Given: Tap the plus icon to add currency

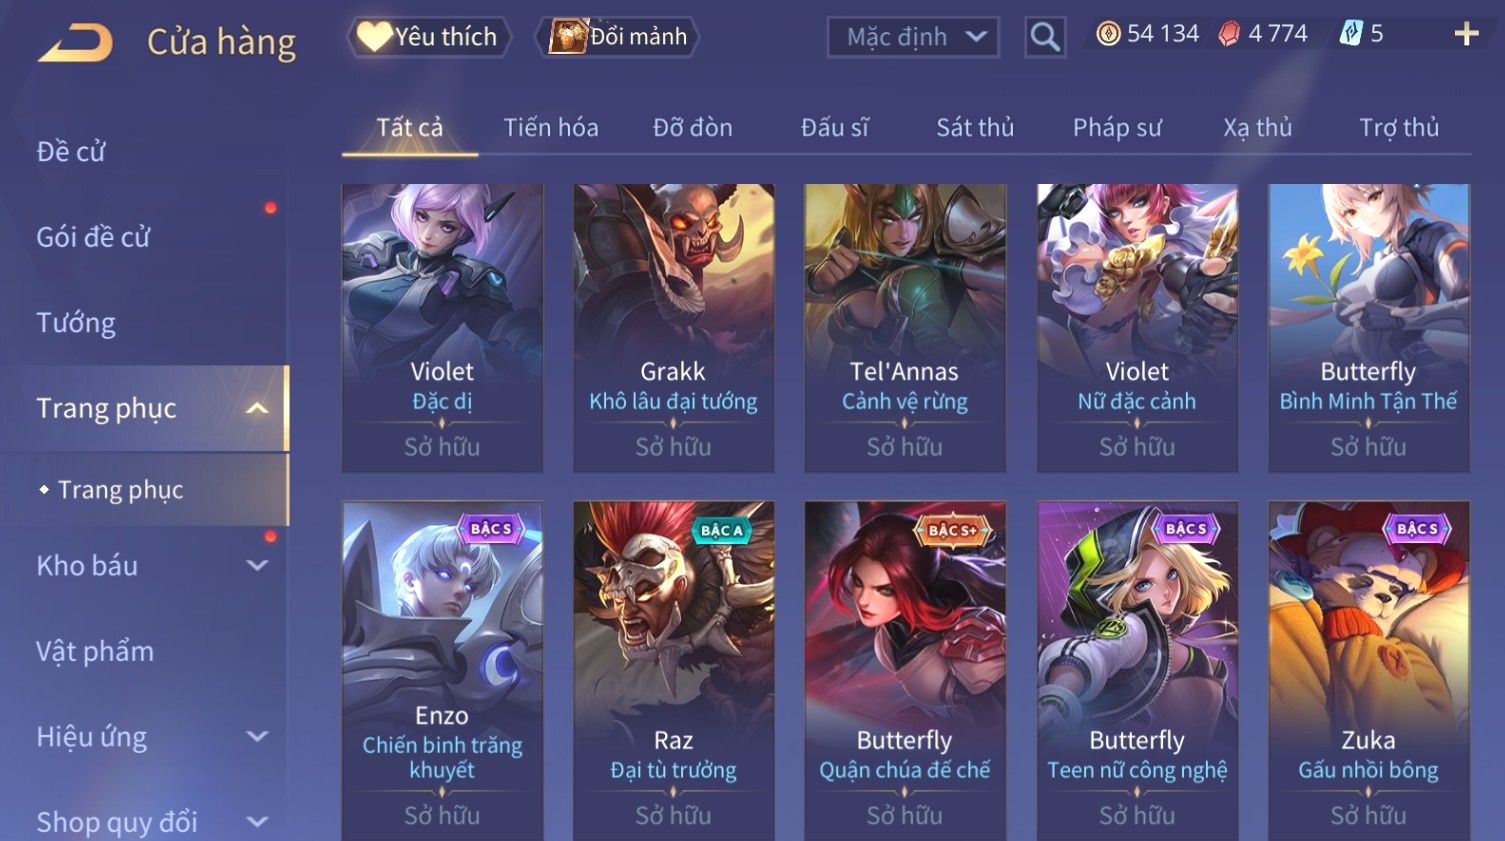Looking at the screenshot, I should [1466, 34].
